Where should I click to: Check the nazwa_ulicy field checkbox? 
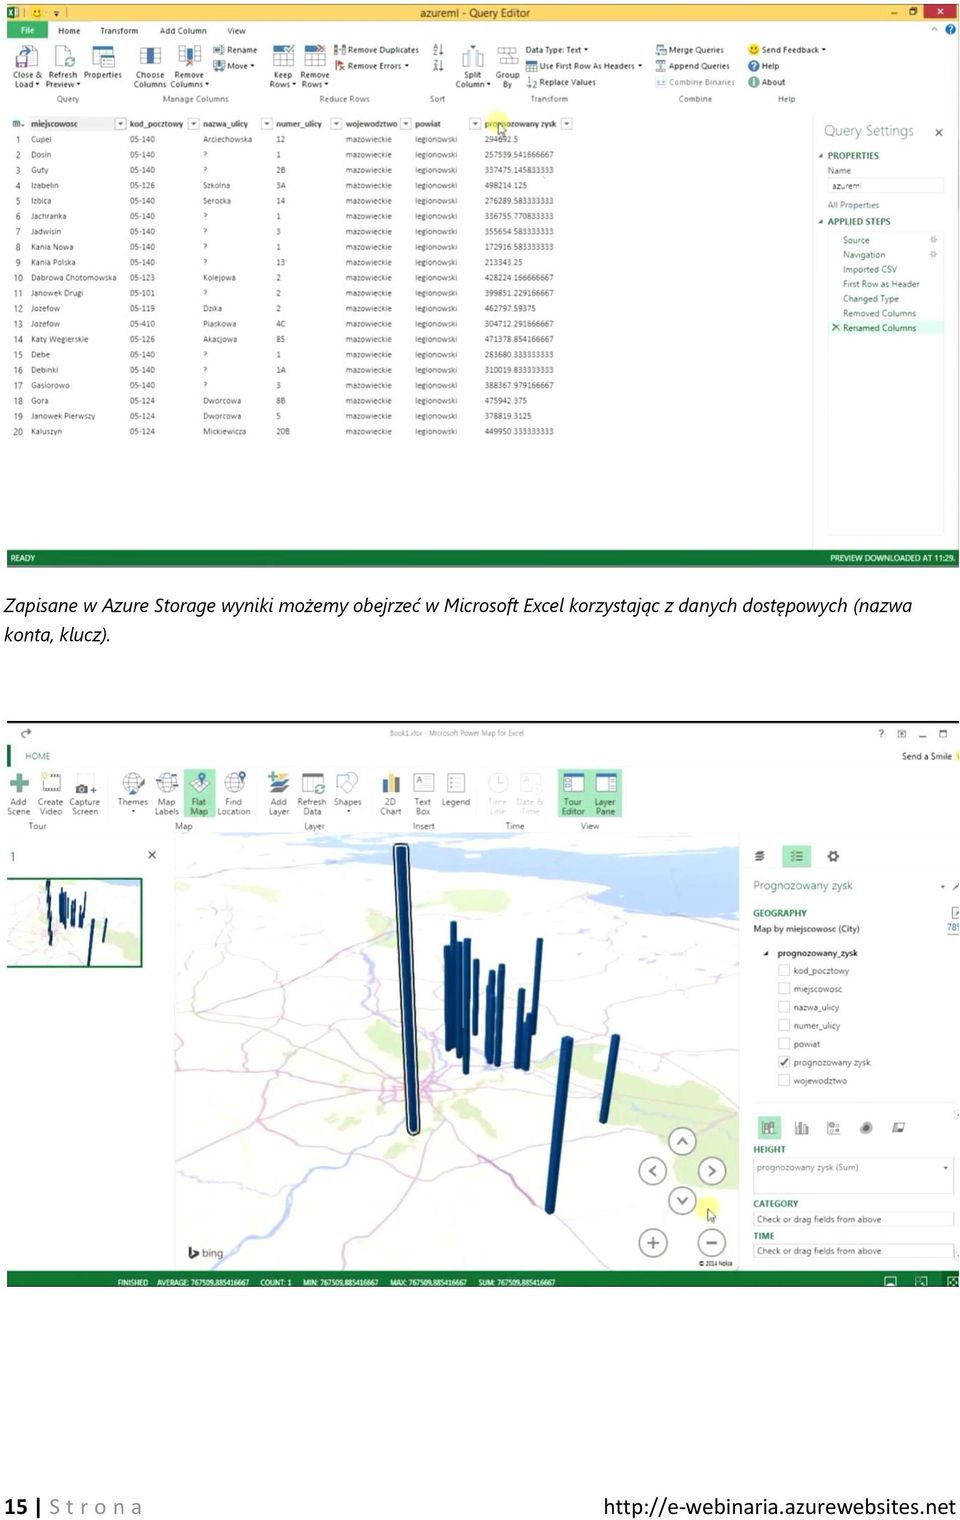pos(784,1007)
